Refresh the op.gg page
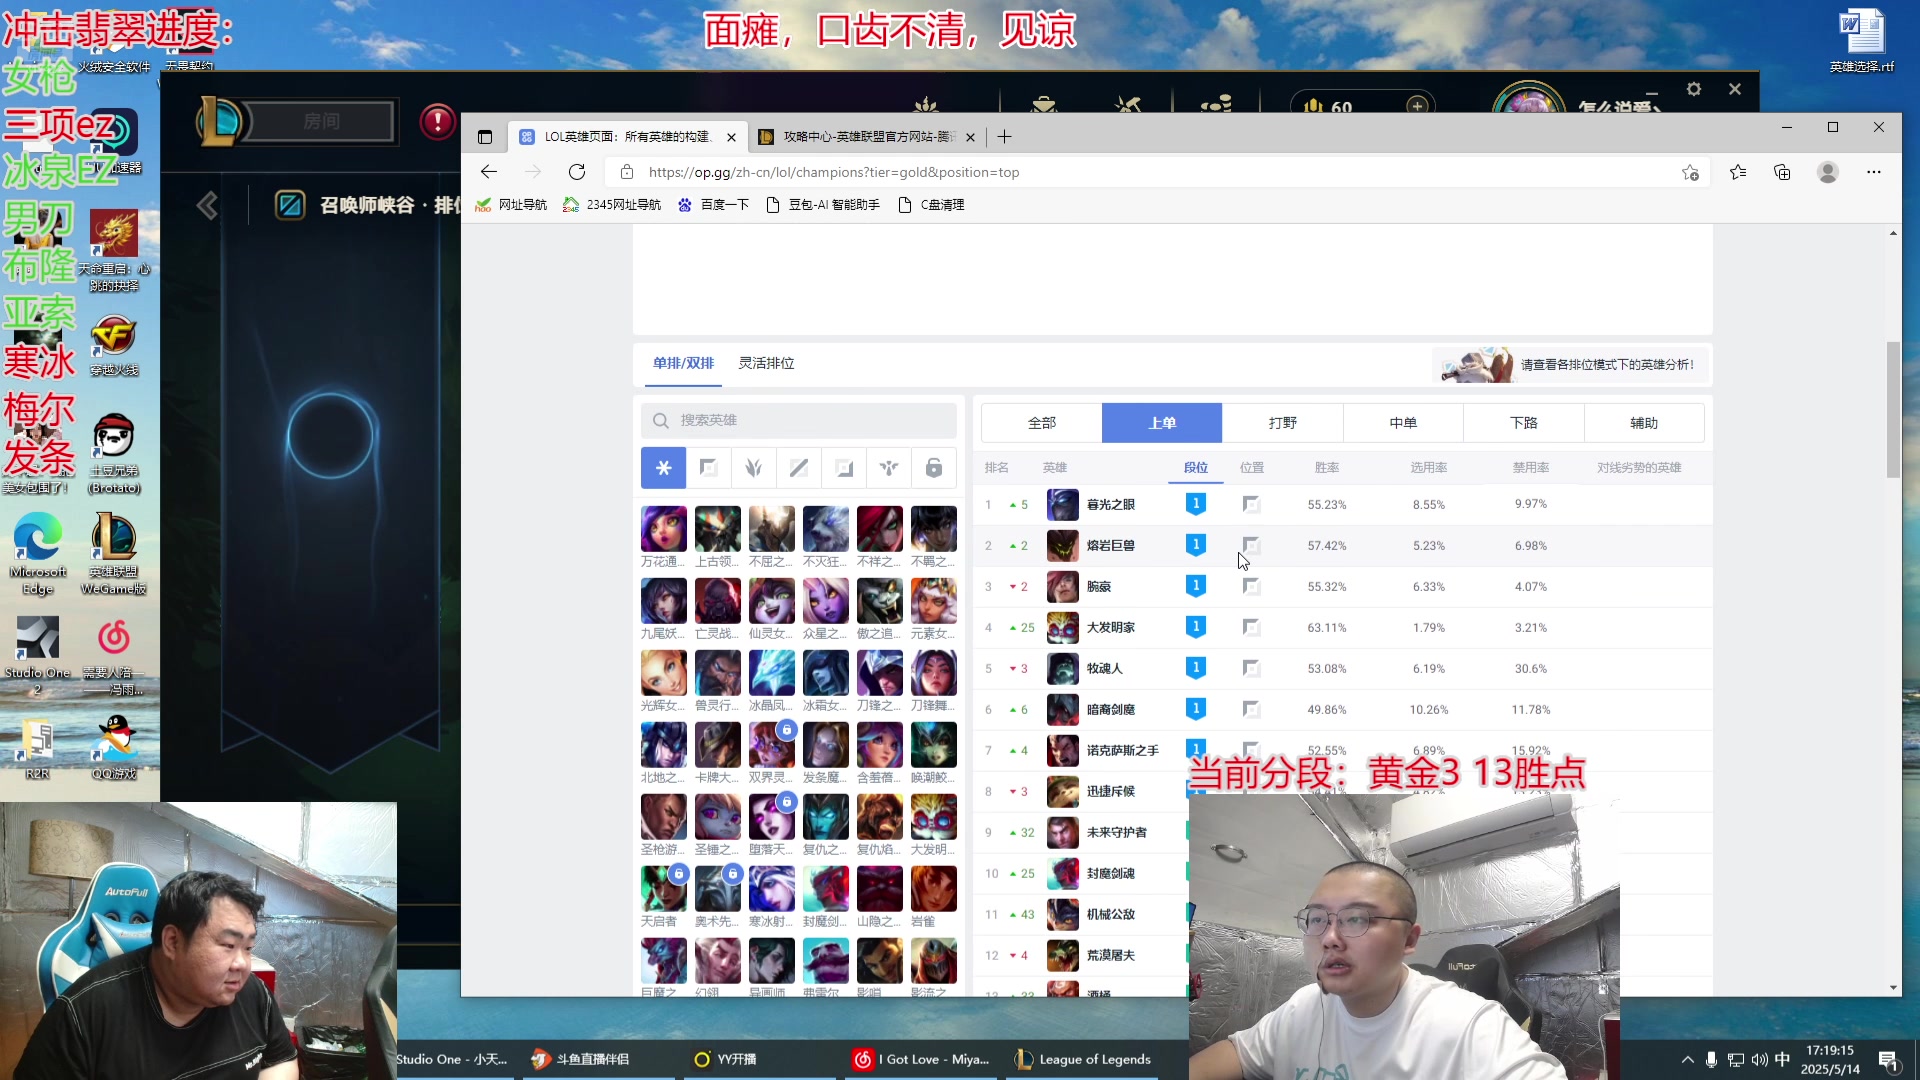 (x=577, y=172)
